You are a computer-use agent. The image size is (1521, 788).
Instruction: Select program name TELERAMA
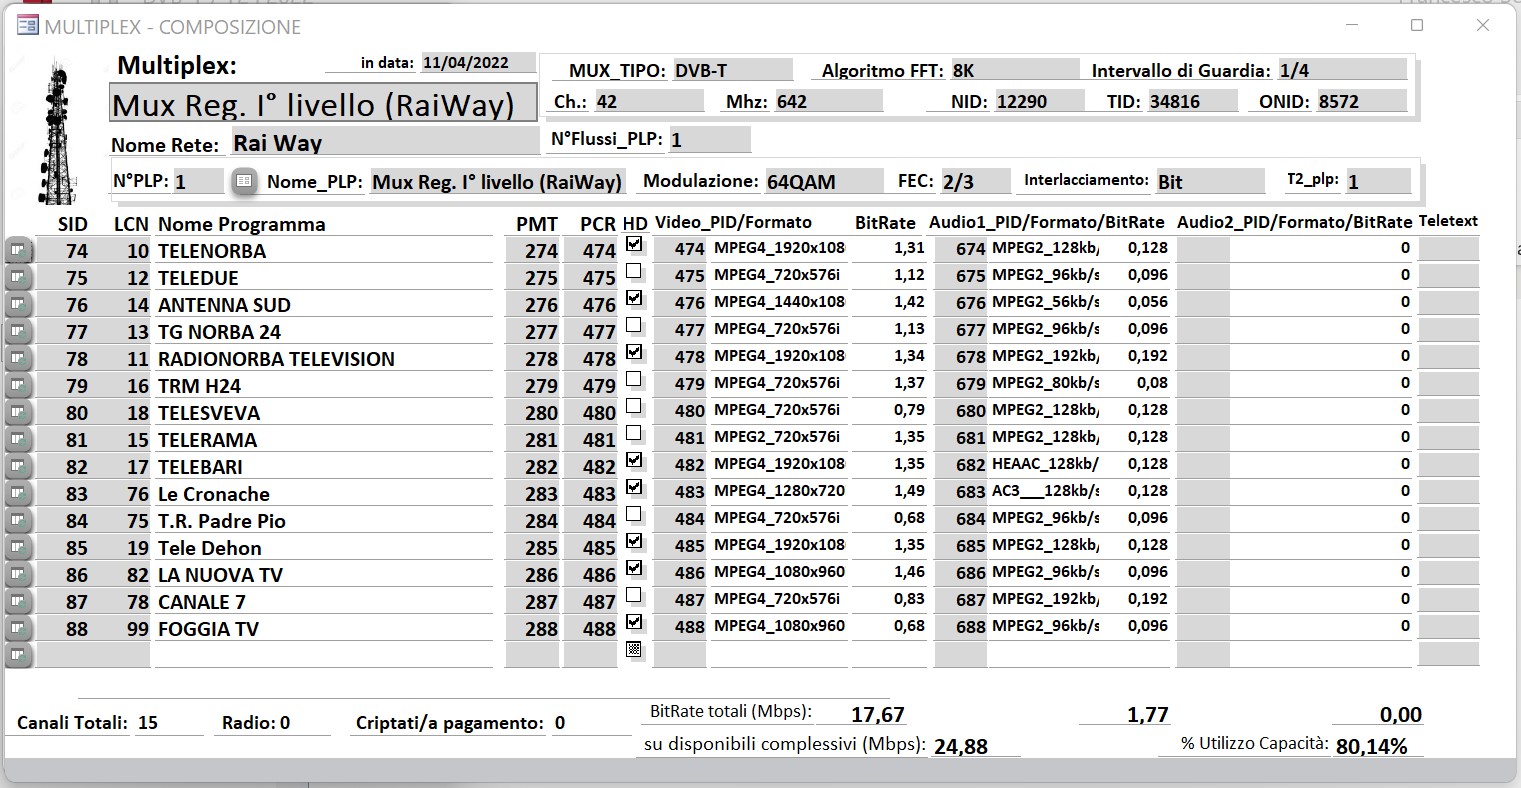pyautogui.click(x=207, y=440)
